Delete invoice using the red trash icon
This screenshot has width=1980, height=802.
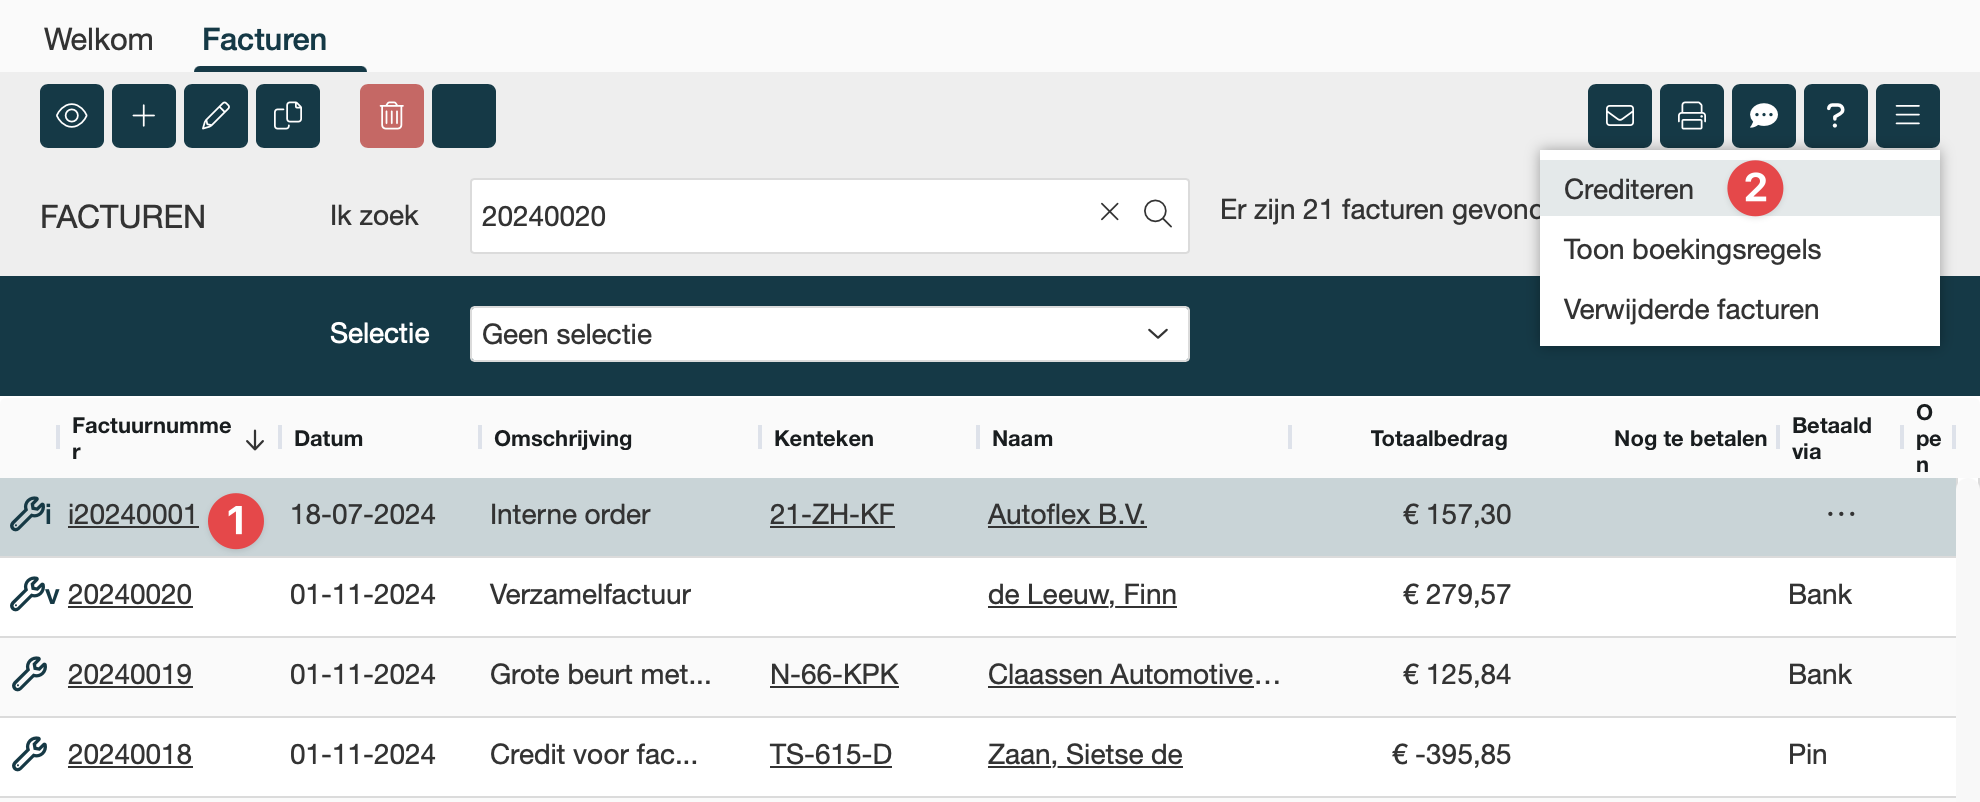[x=392, y=116]
